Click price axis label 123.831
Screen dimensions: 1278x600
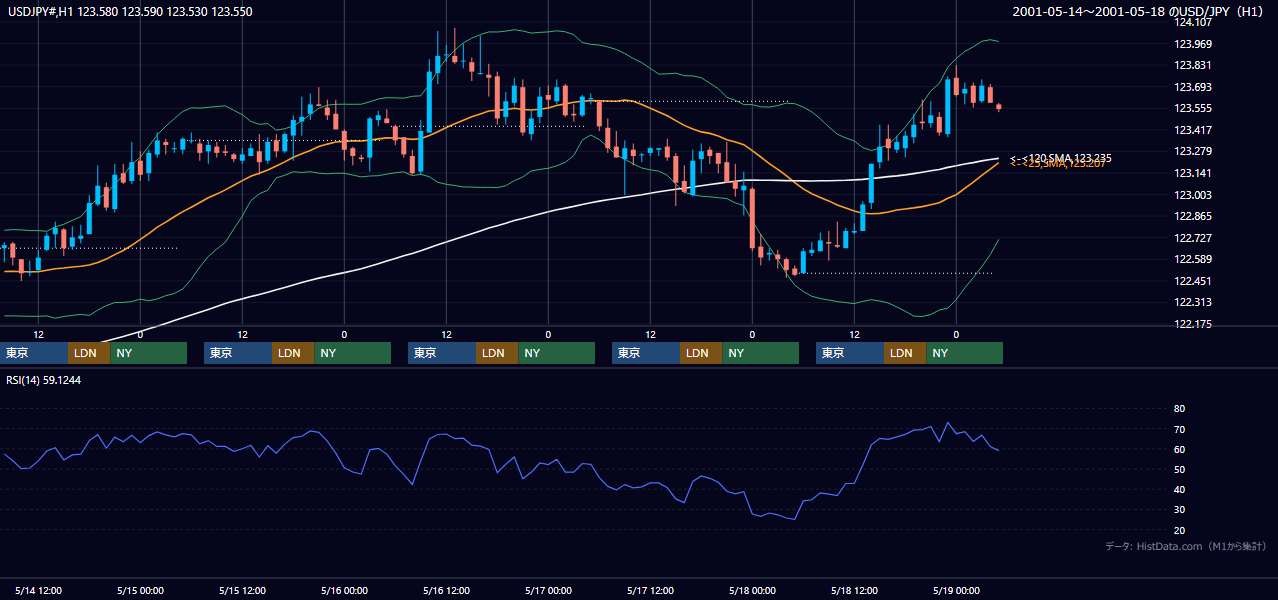pos(1193,65)
